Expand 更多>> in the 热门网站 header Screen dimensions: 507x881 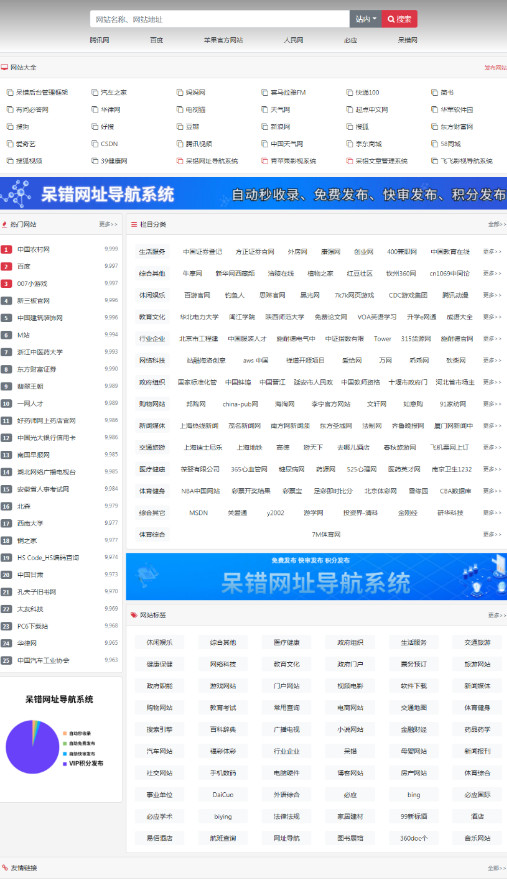108,224
